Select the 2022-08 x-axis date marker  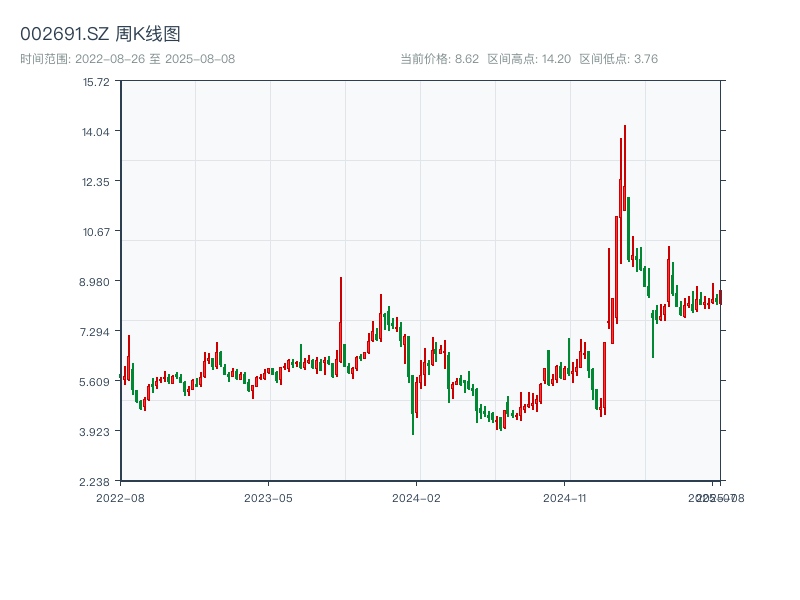[120, 497]
